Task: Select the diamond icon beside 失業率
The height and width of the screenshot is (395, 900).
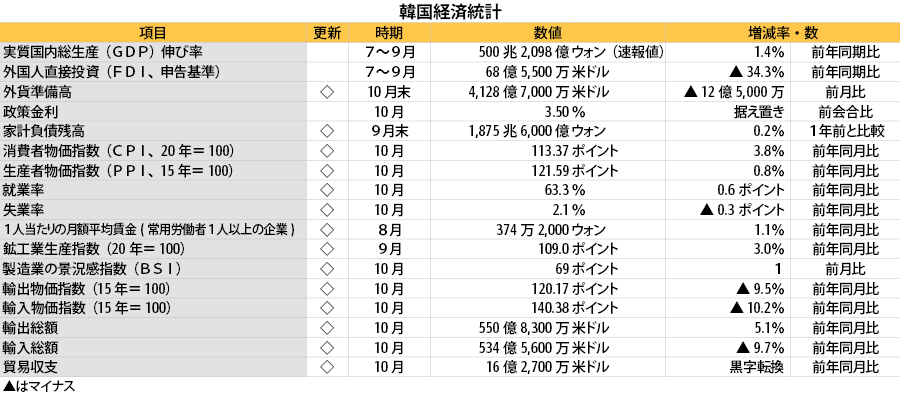Action: [x=327, y=210]
